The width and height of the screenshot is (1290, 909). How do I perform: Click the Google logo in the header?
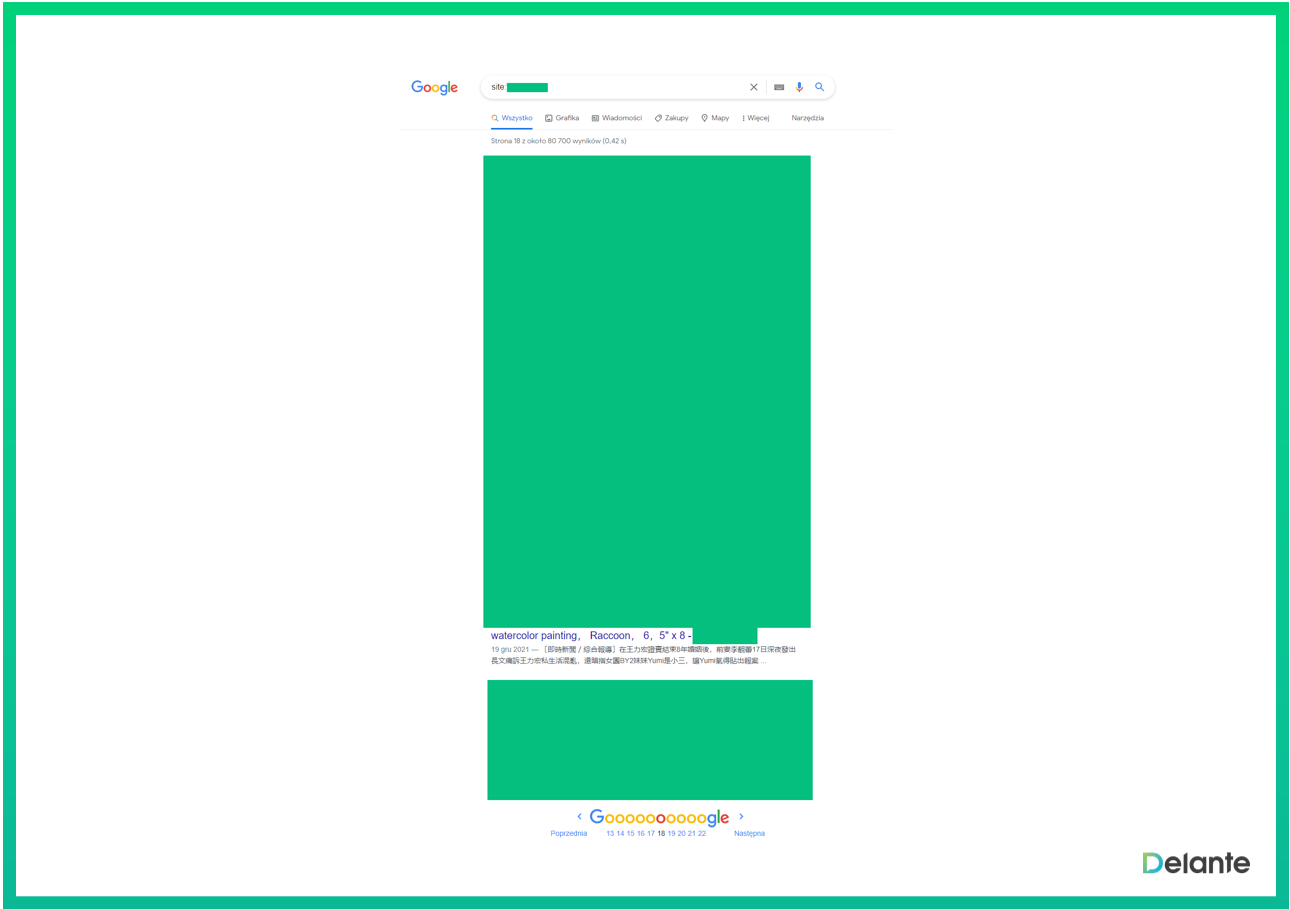434,87
